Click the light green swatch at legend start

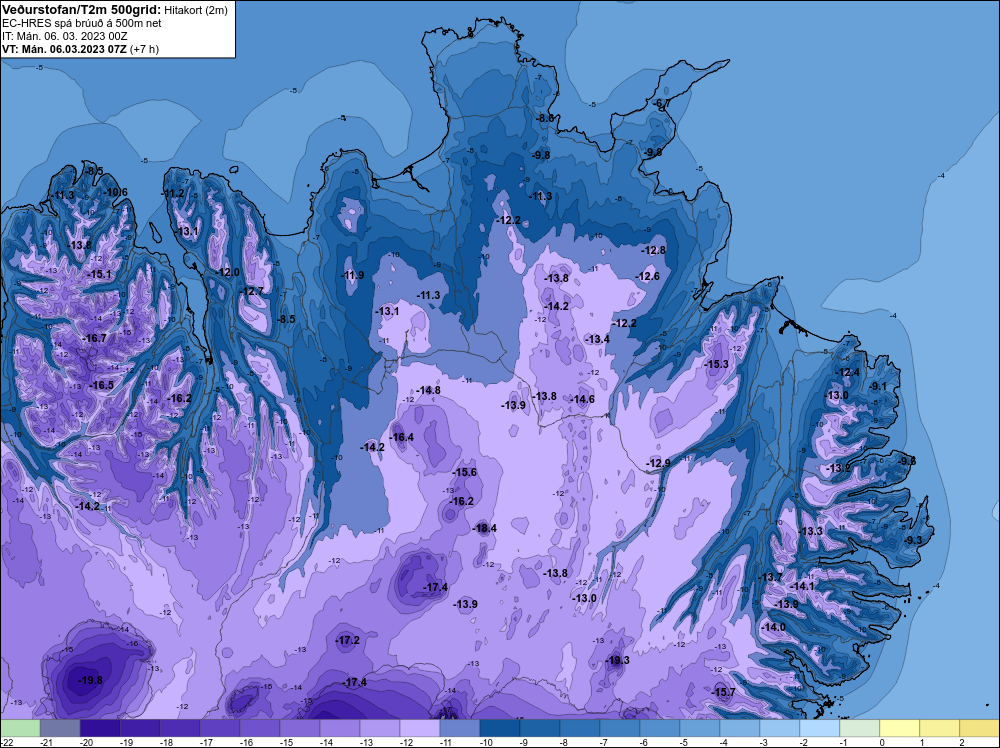pyautogui.click(x=20, y=728)
